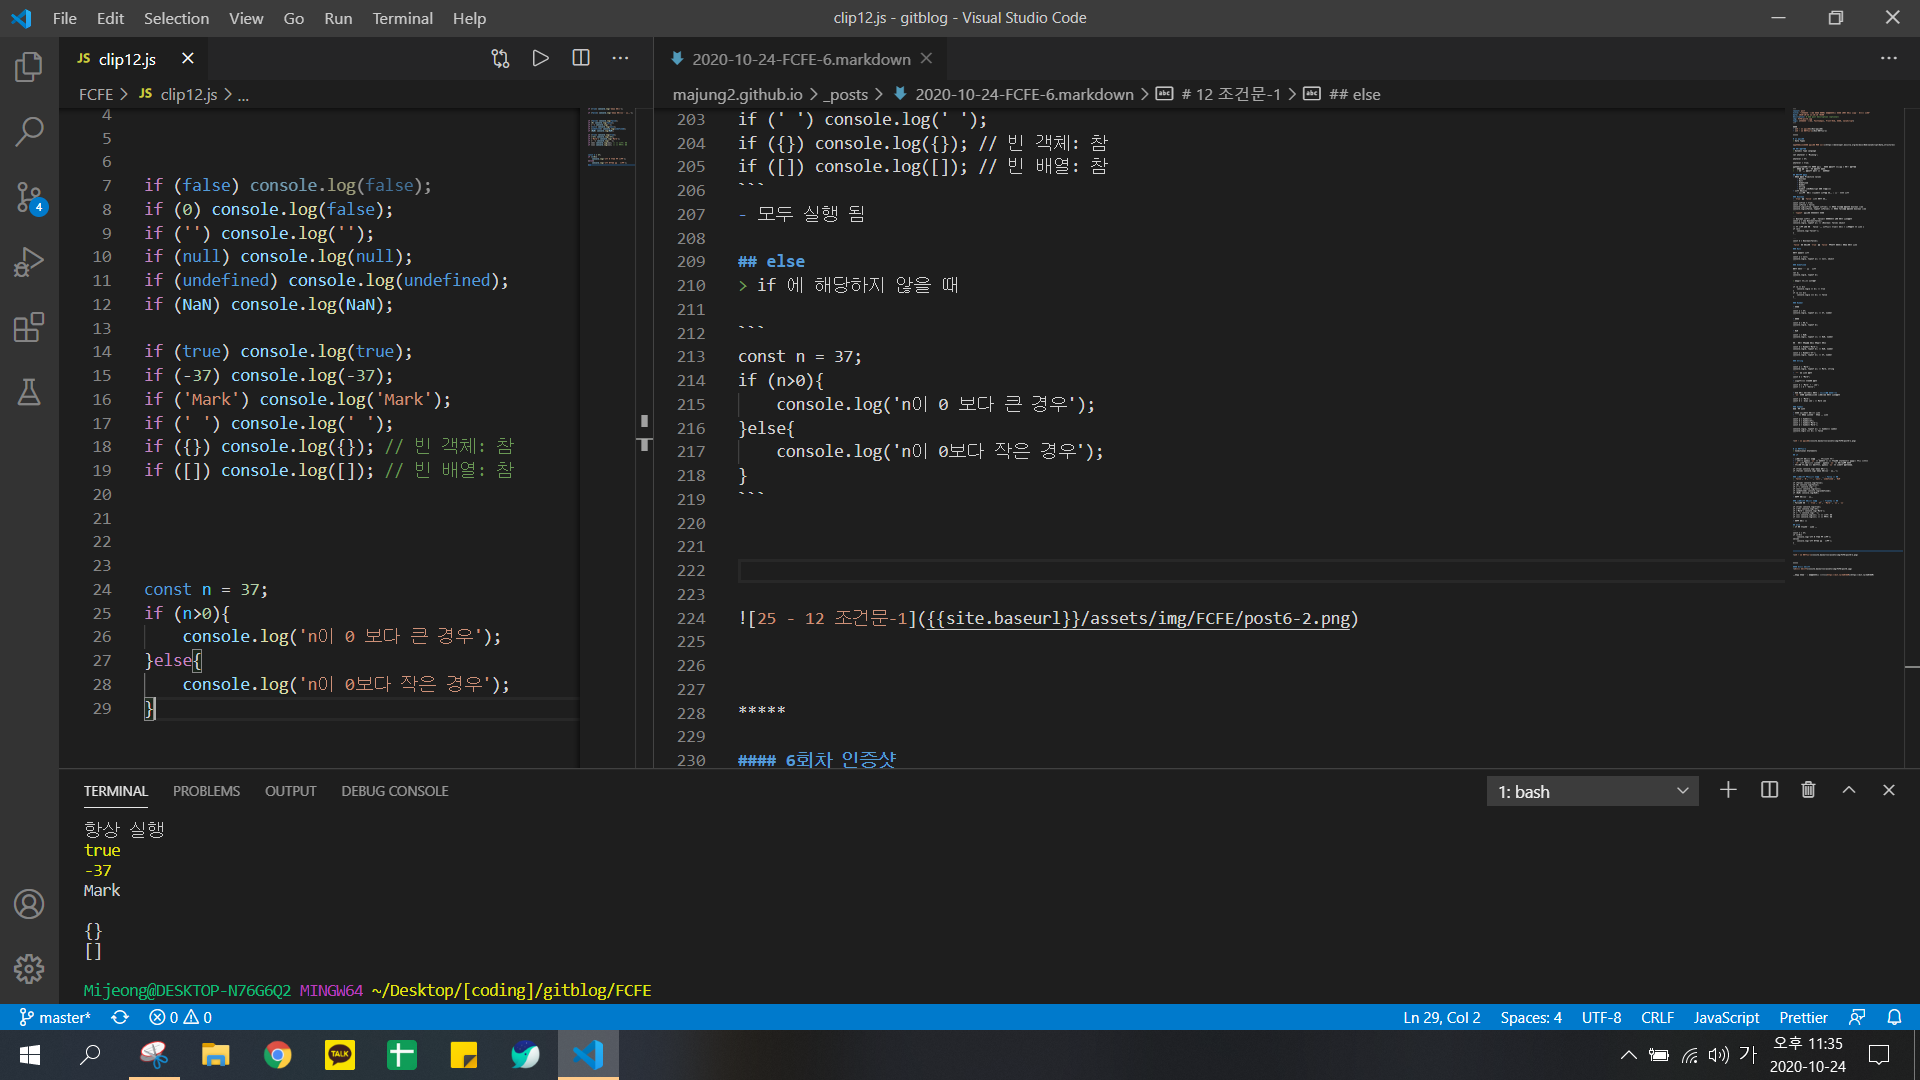Viewport: 1920px width, 1080px height.
Task: Open the Manage gear menu
Action: point(29,968)
